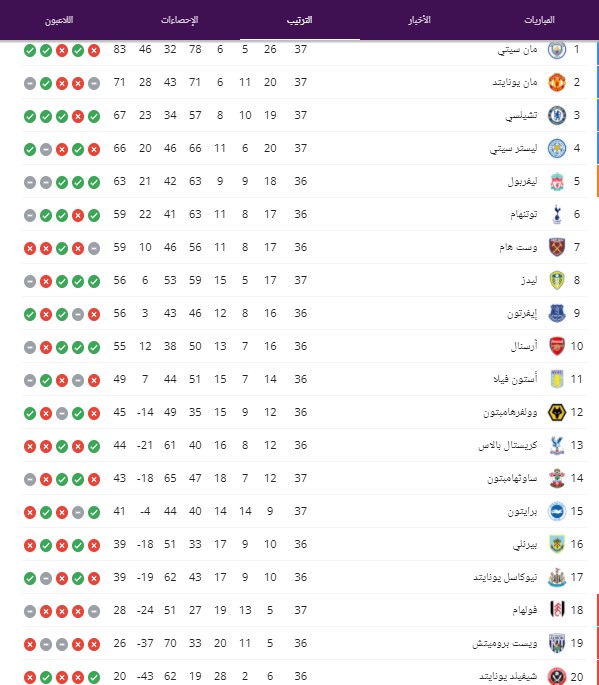599x685 pixels.
Task: Click the first form circle in the Chelsea row
Action: point(94,117)
